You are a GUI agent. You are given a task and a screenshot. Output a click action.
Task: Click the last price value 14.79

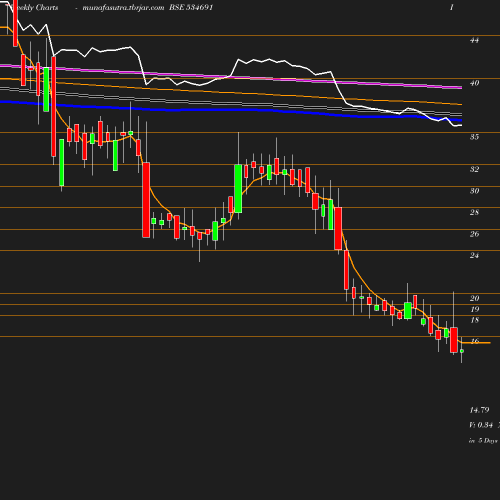tap(479, 410)
